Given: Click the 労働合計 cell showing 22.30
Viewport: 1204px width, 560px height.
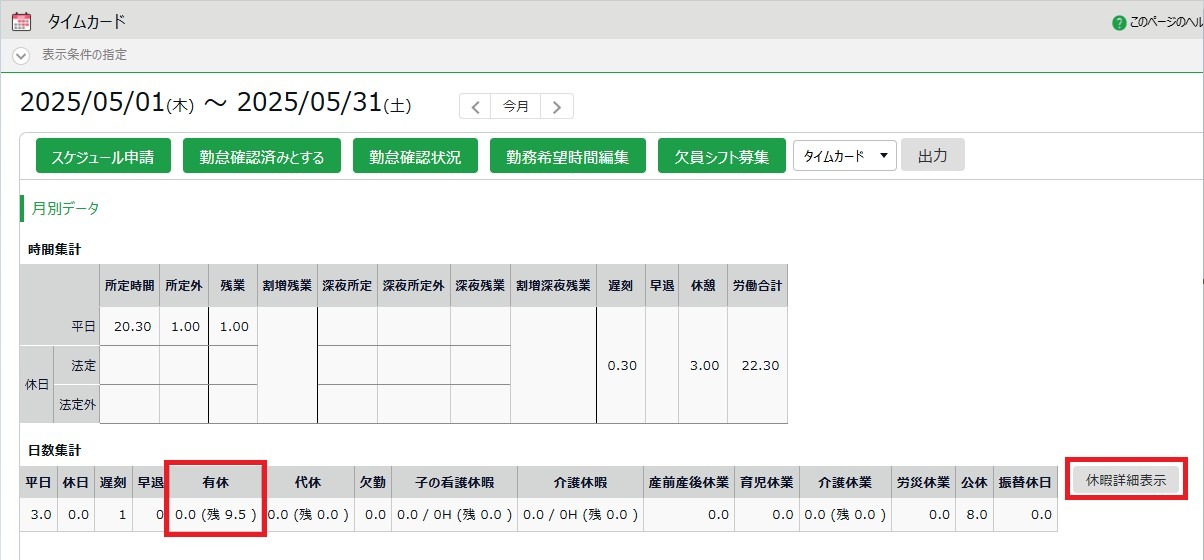Looking at the screenshot, I should (757, 366).
